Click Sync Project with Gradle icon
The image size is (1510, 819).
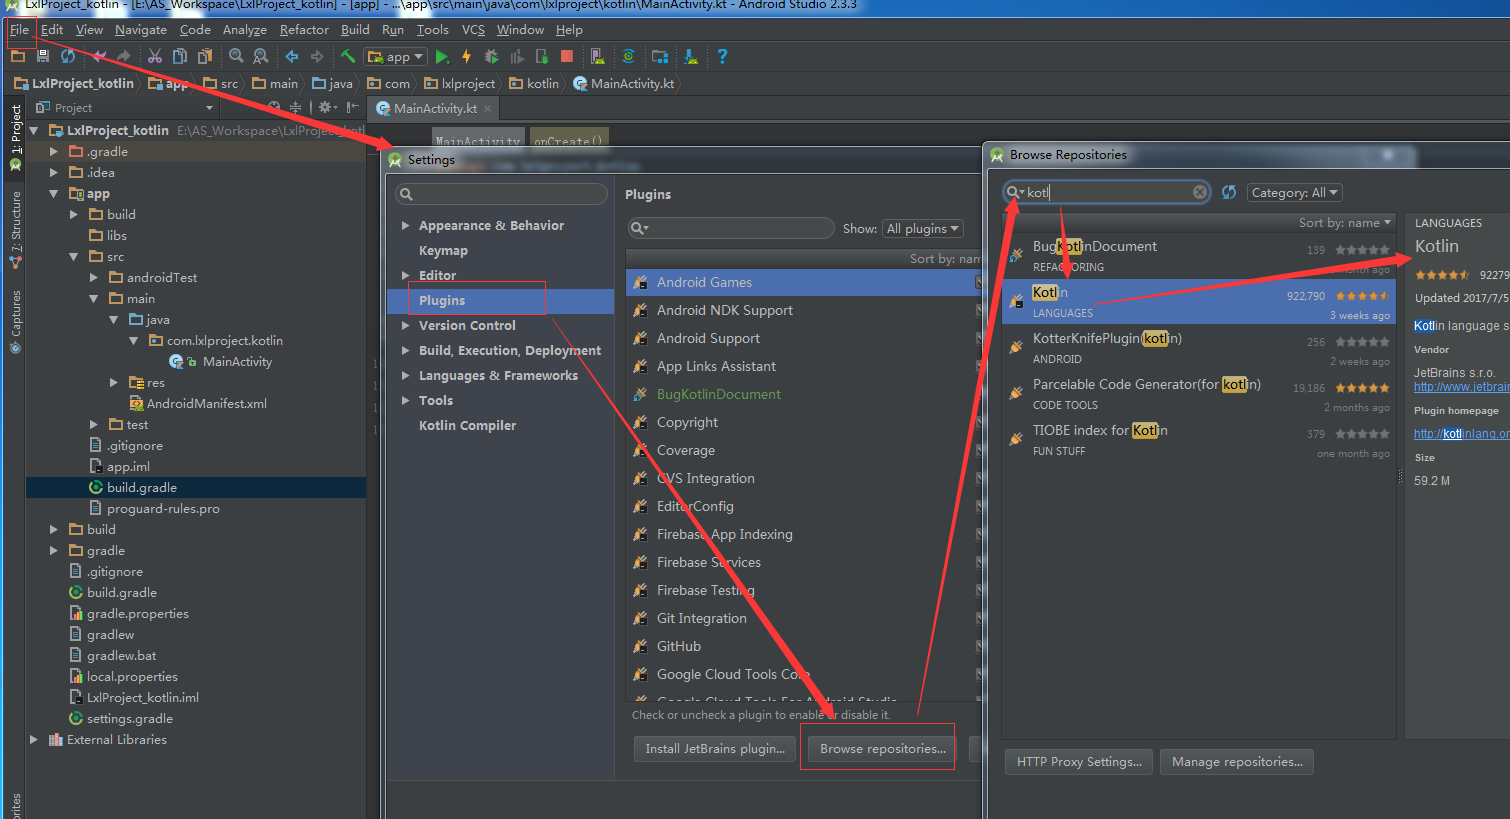628,56
